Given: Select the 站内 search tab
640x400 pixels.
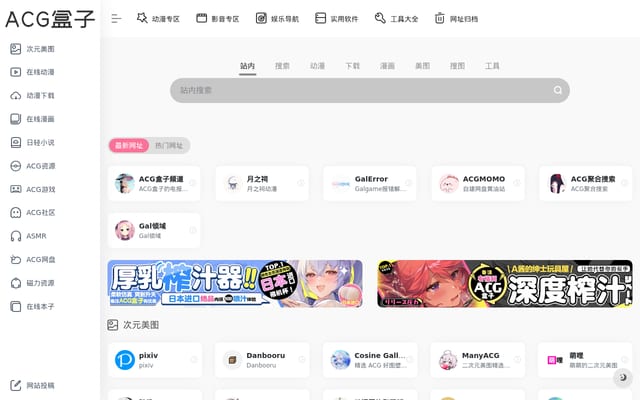Looking at the screenshot, I should [x=247, y=66].
